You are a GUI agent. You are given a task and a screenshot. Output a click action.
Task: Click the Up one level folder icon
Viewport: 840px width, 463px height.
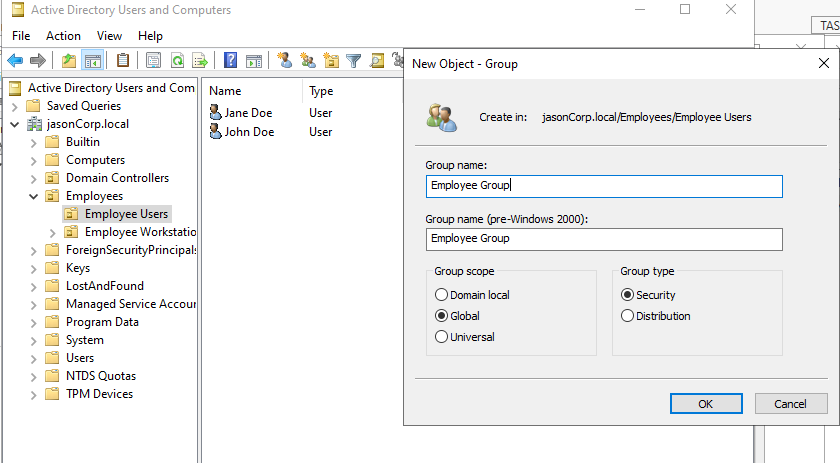[69, 61]
